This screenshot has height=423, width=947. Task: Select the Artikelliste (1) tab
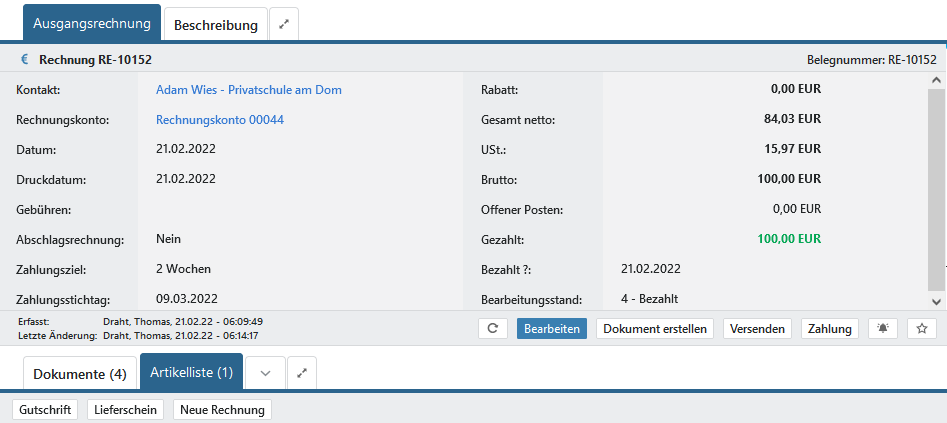coord(191,373)
